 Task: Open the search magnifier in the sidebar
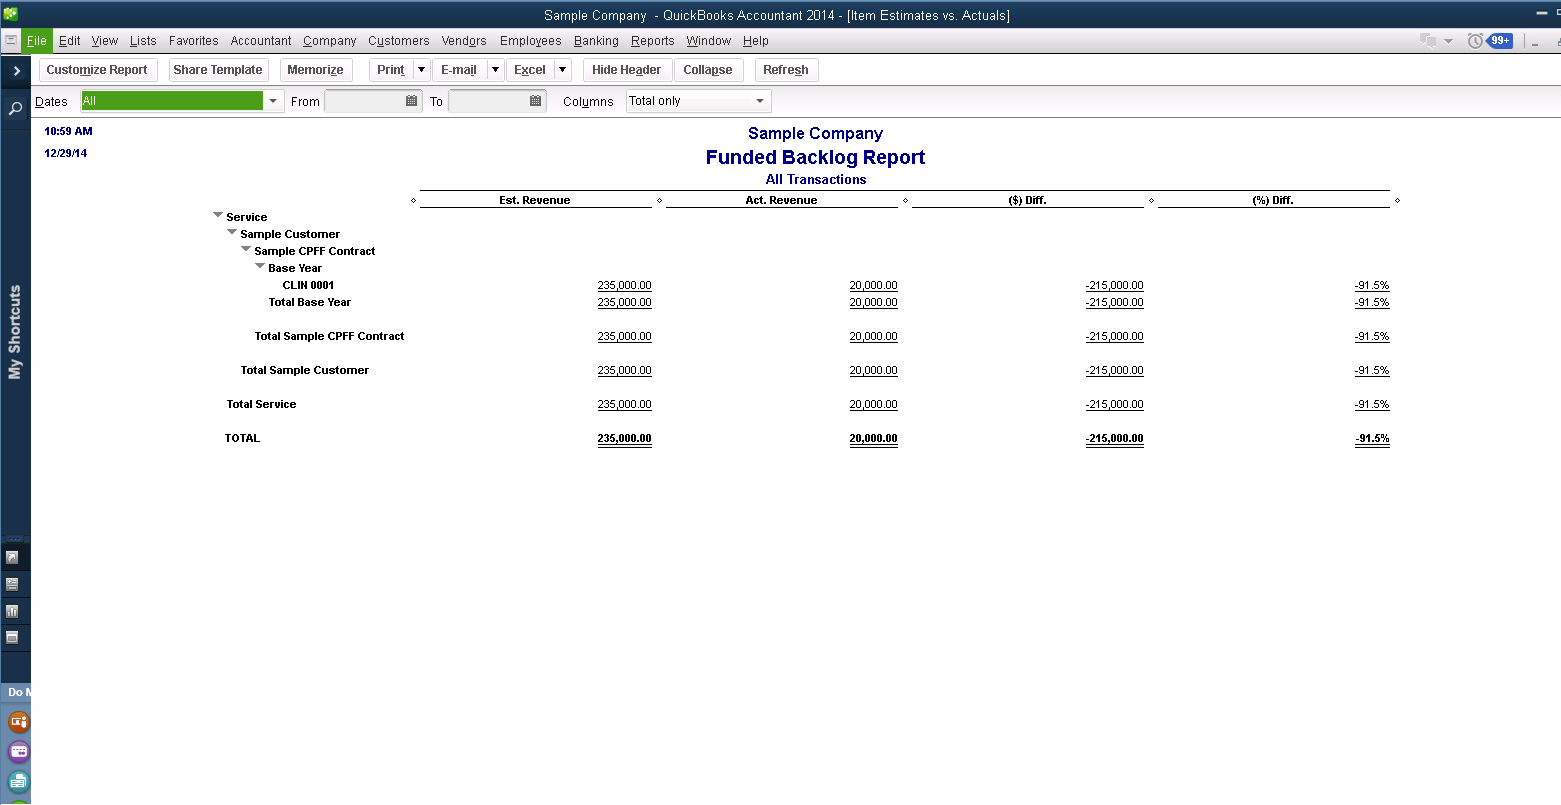(x=16, y=108)
